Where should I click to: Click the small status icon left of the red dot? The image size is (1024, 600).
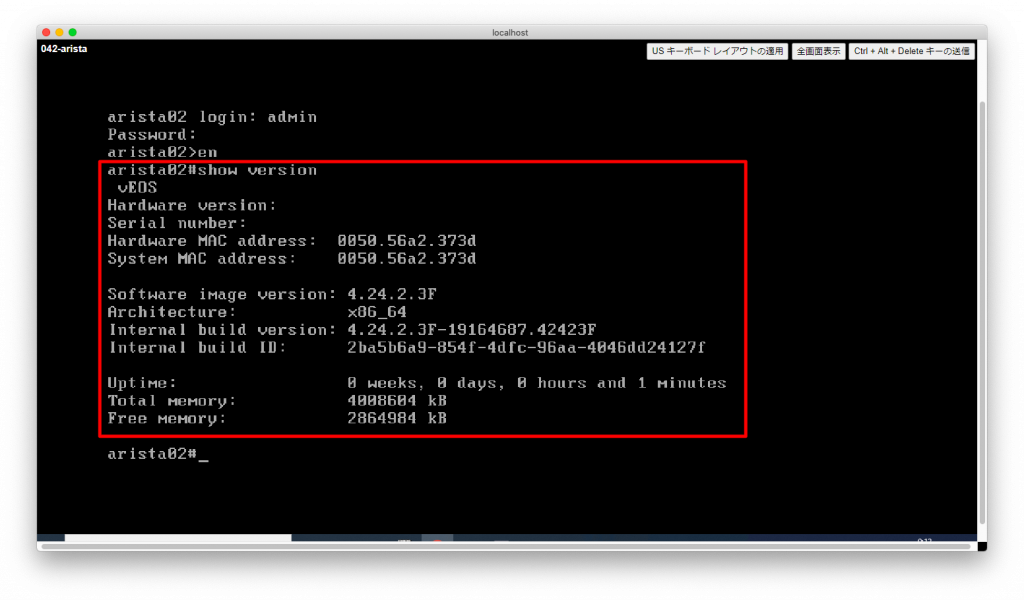[x=403, y=540]
